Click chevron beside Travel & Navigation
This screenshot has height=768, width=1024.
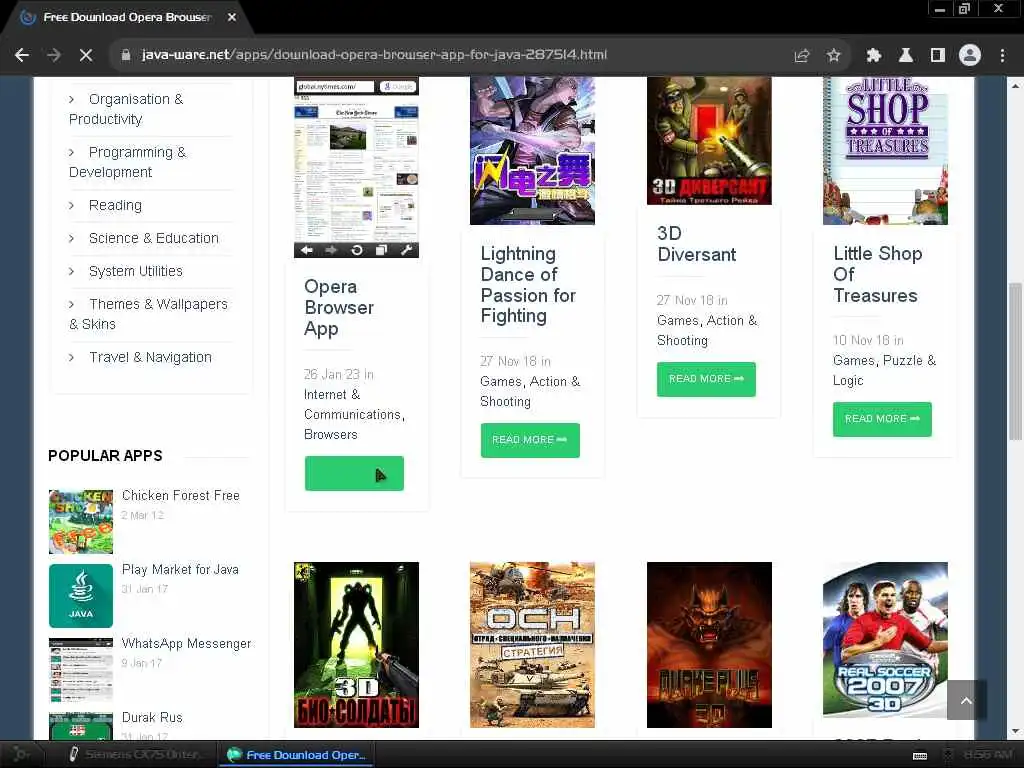72,358
